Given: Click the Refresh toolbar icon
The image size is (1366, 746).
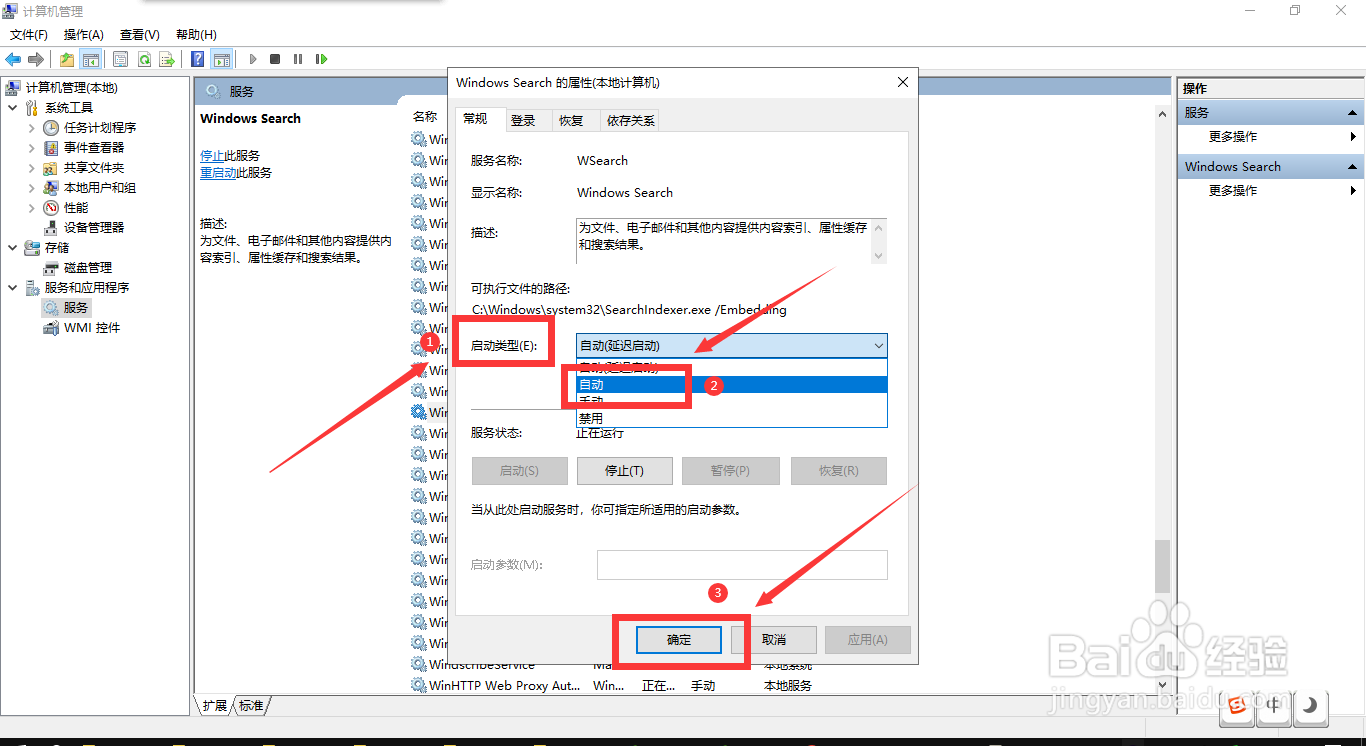Looking at the screenshot, I should [x=144, y=59].
